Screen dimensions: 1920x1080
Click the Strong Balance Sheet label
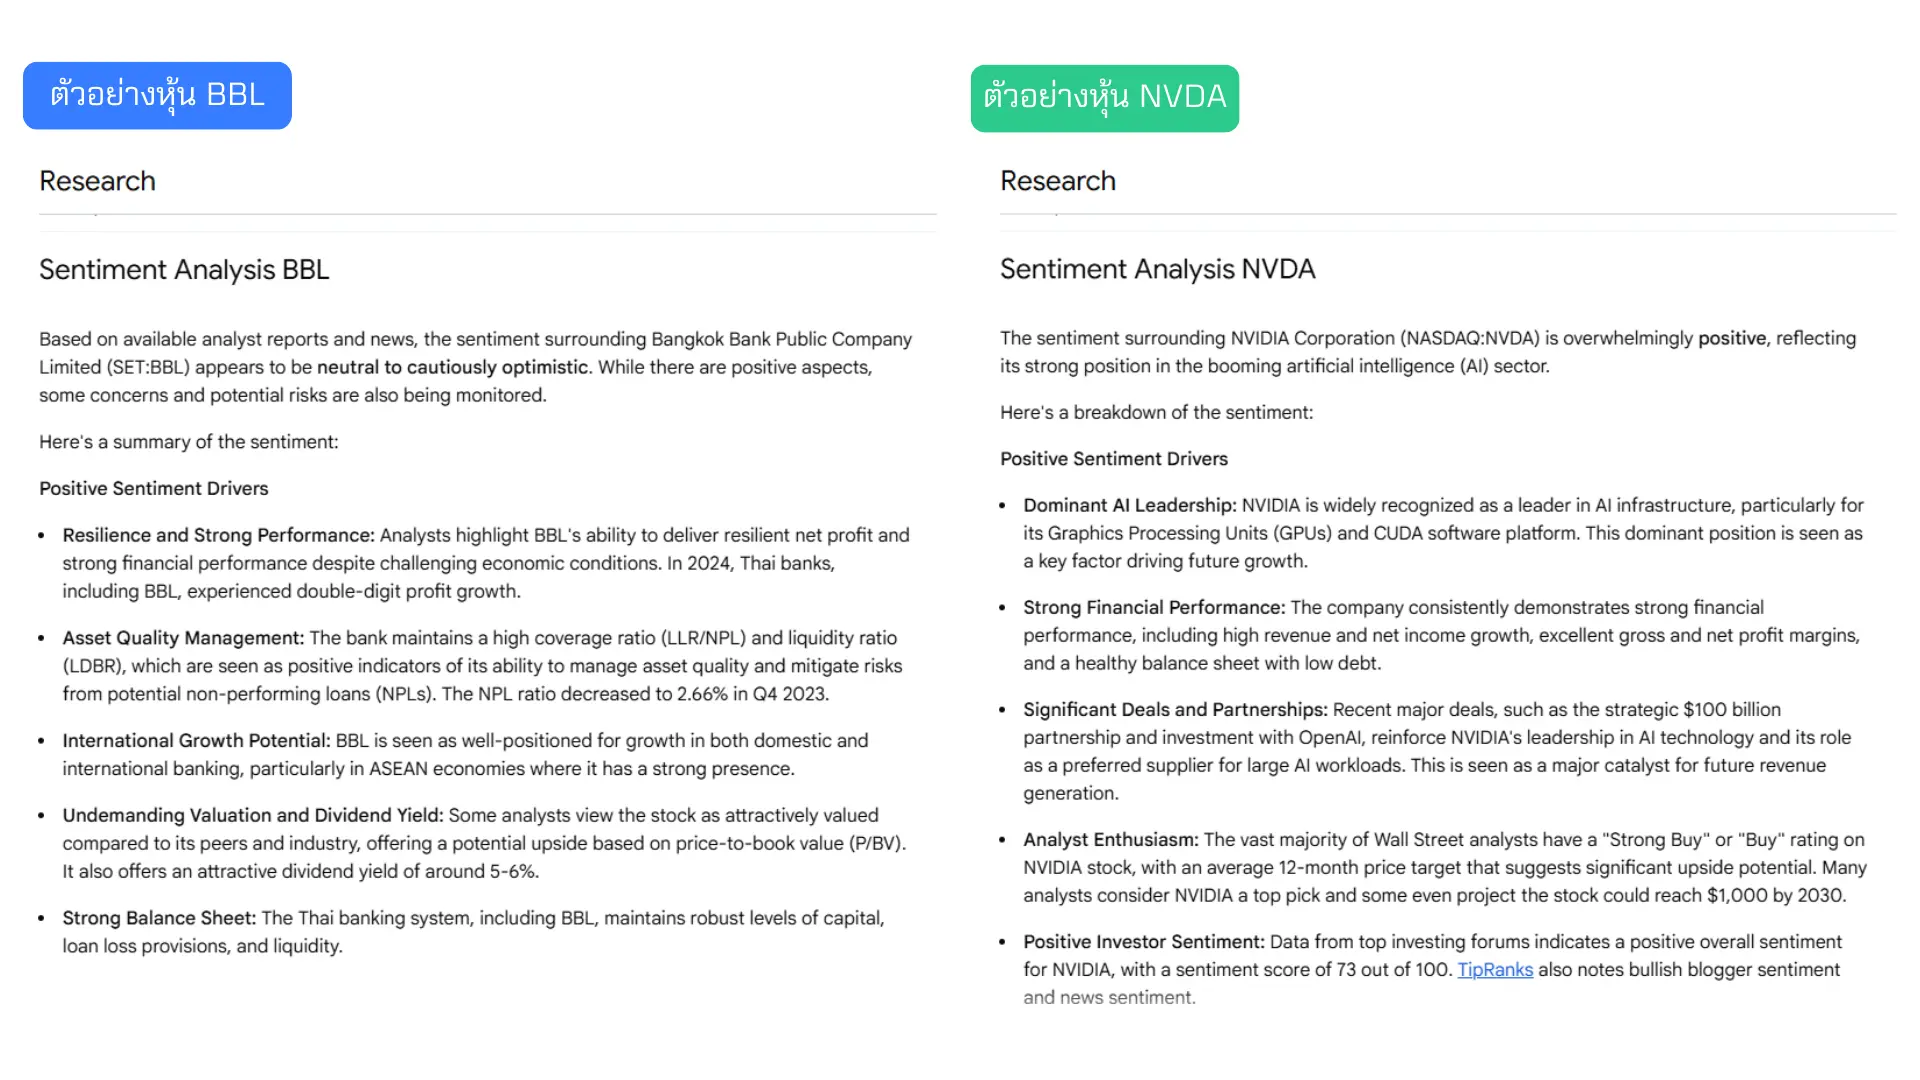(159, 918)
